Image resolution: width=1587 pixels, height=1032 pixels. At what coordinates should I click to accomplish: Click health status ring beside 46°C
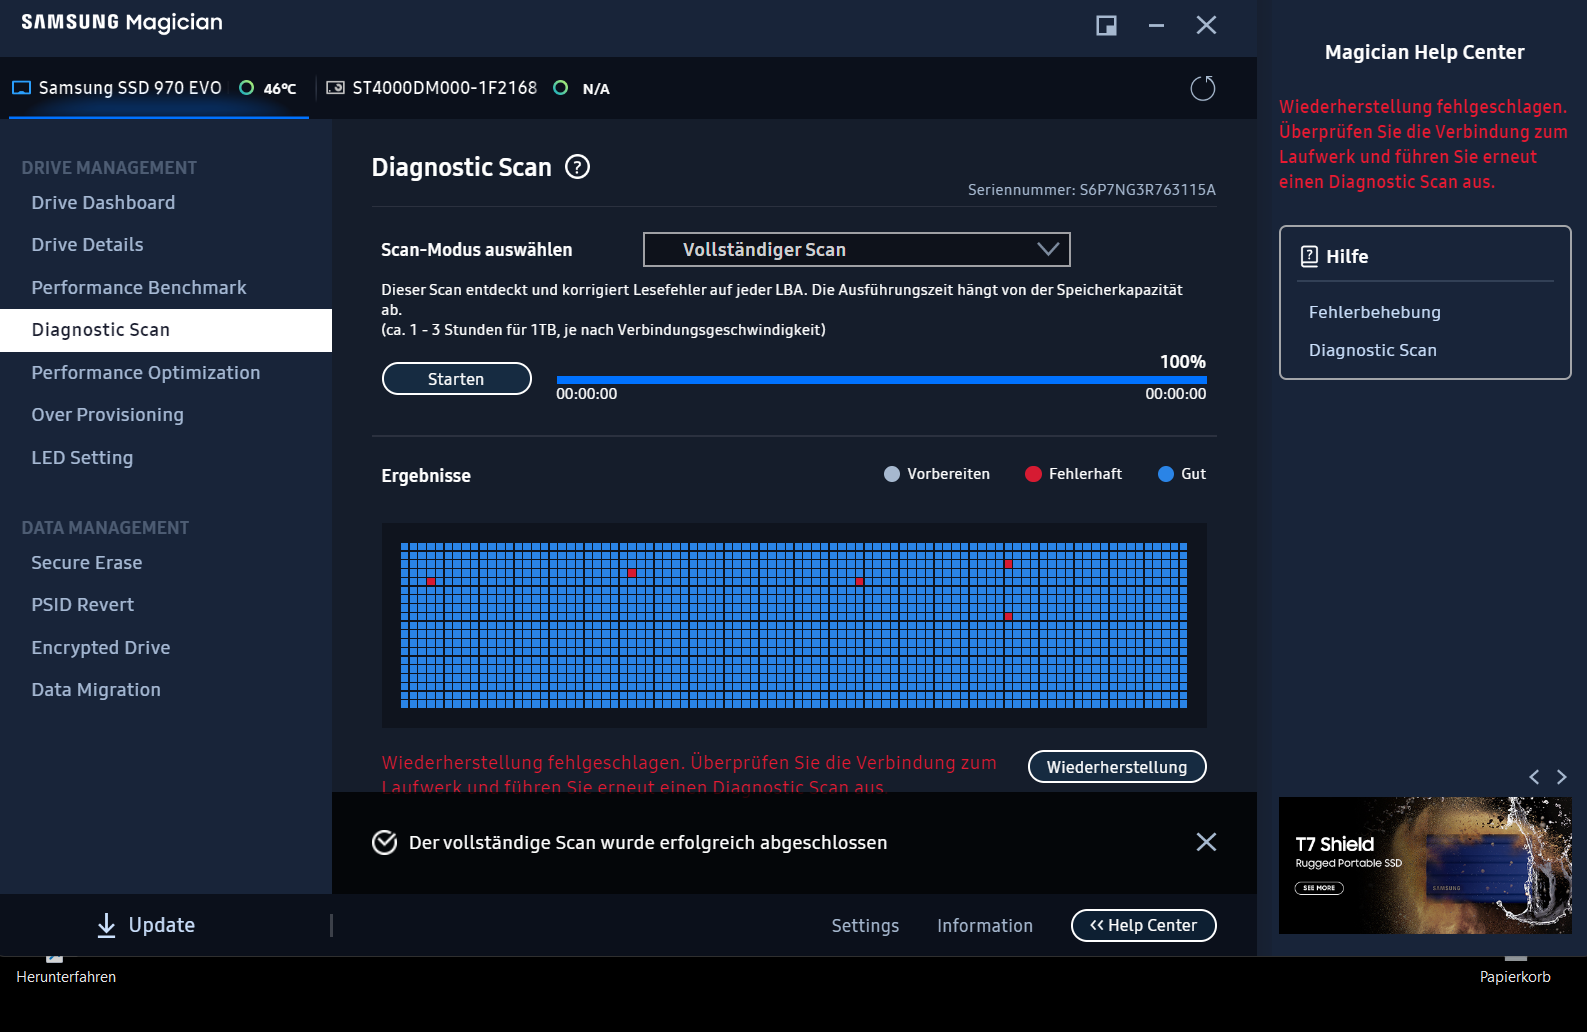pos(246,88)
